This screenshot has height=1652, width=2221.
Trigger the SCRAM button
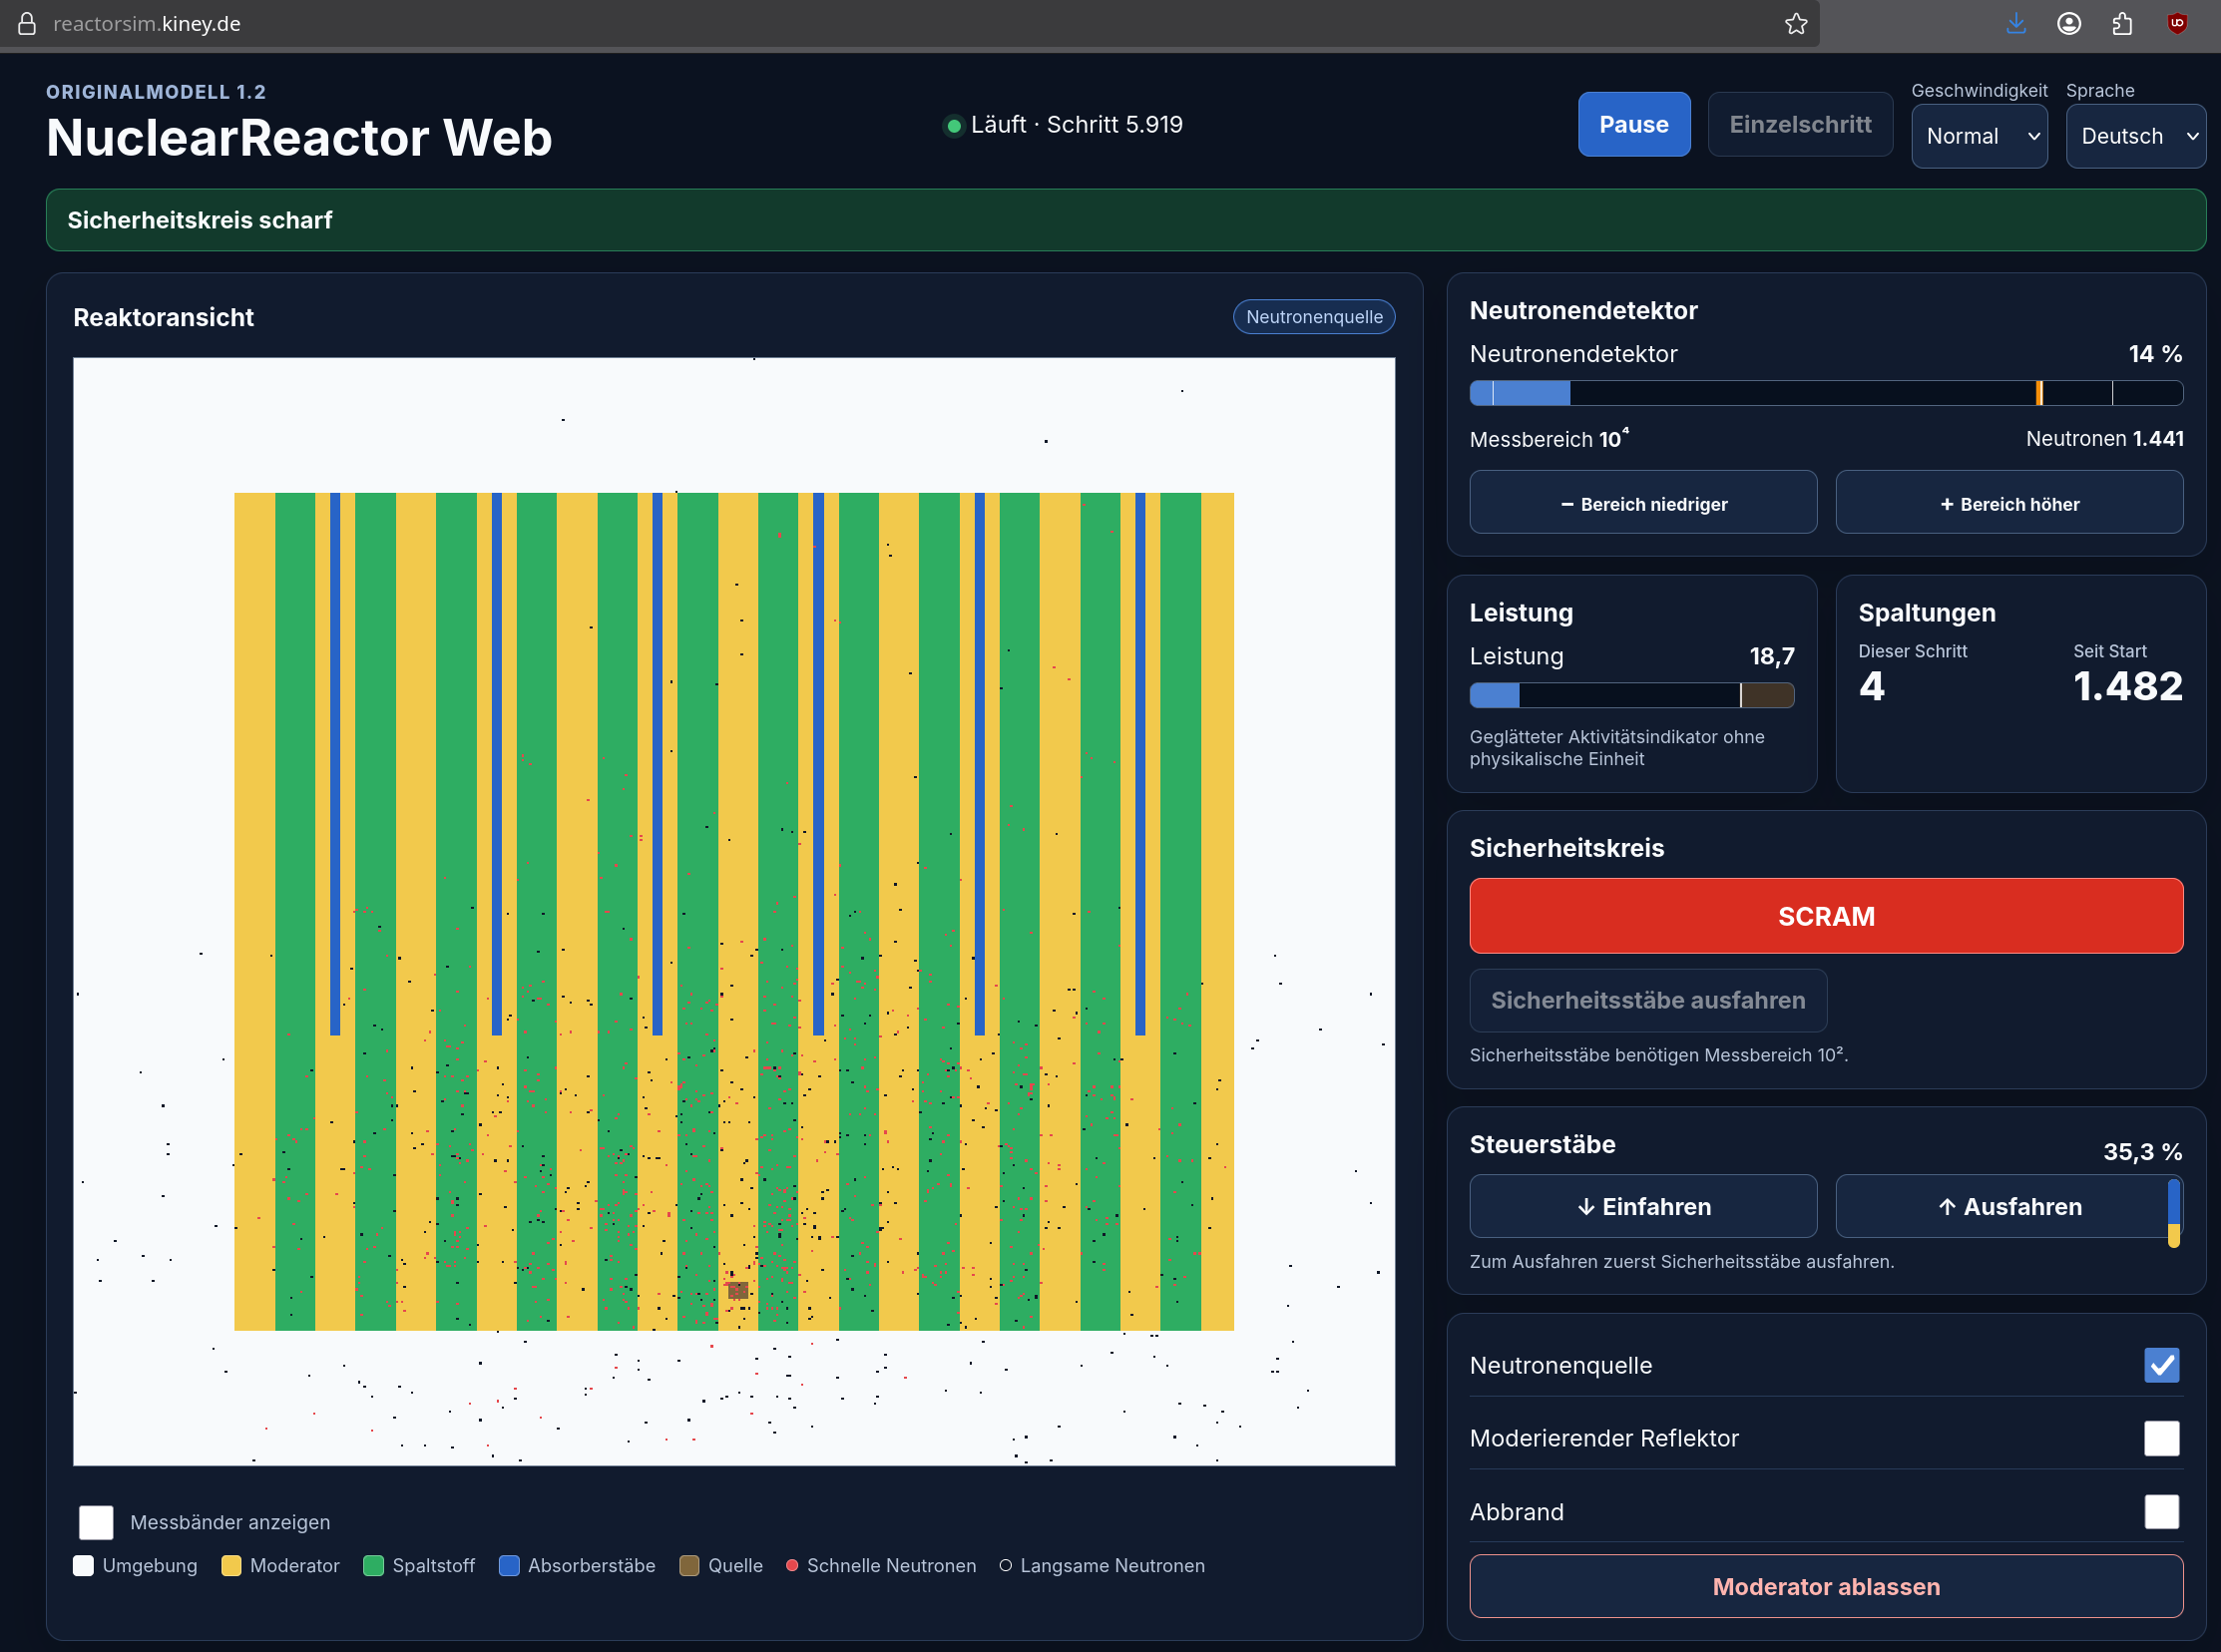(1826, 916)
